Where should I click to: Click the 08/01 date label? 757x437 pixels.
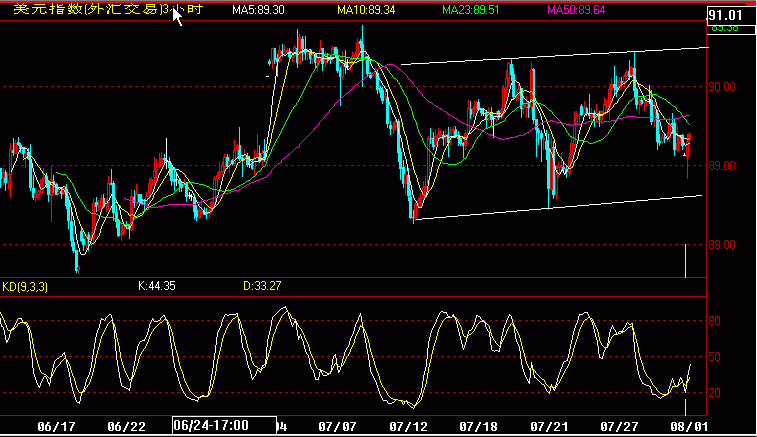point(689,427)
